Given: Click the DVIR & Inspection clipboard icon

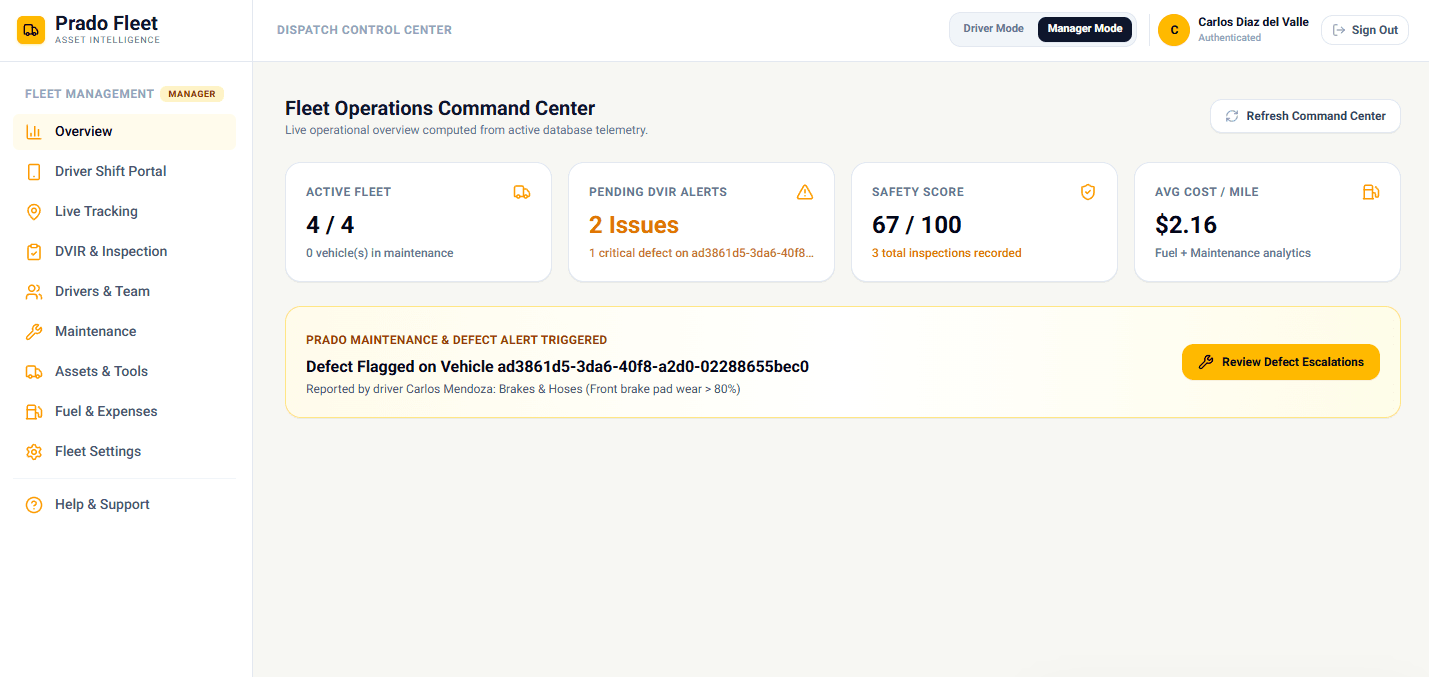Looking at the screenshot, I should click(34, 251).
